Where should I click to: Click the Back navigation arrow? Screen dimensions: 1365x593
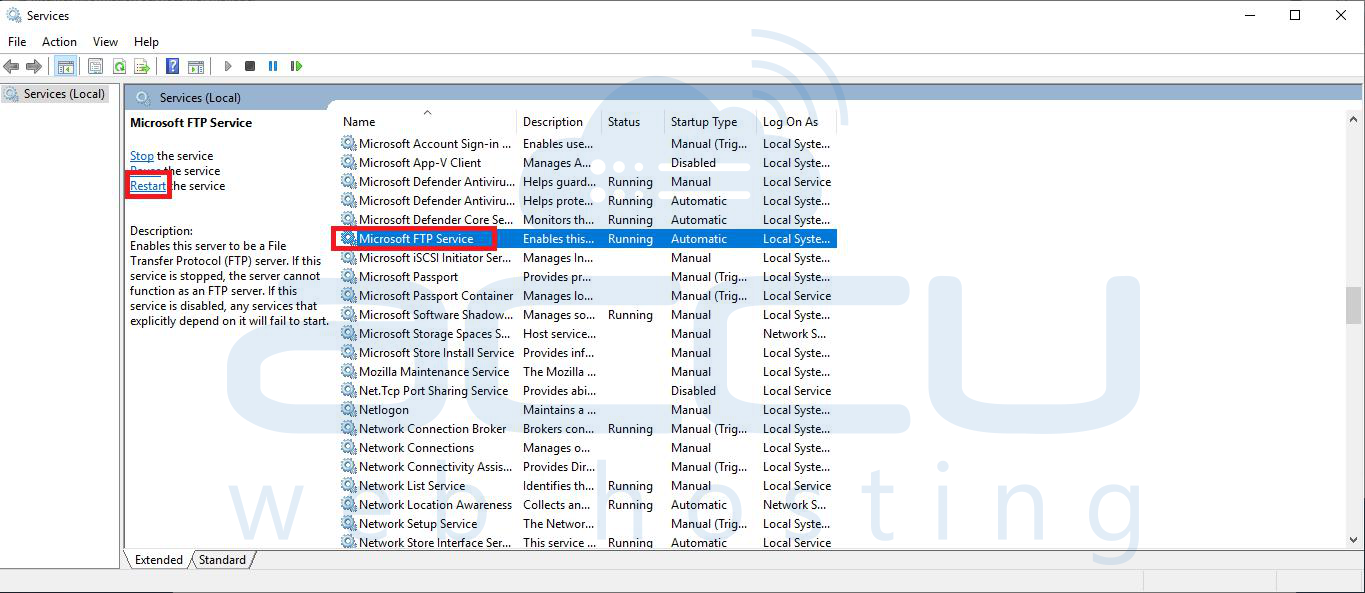[x=11, y=66]
